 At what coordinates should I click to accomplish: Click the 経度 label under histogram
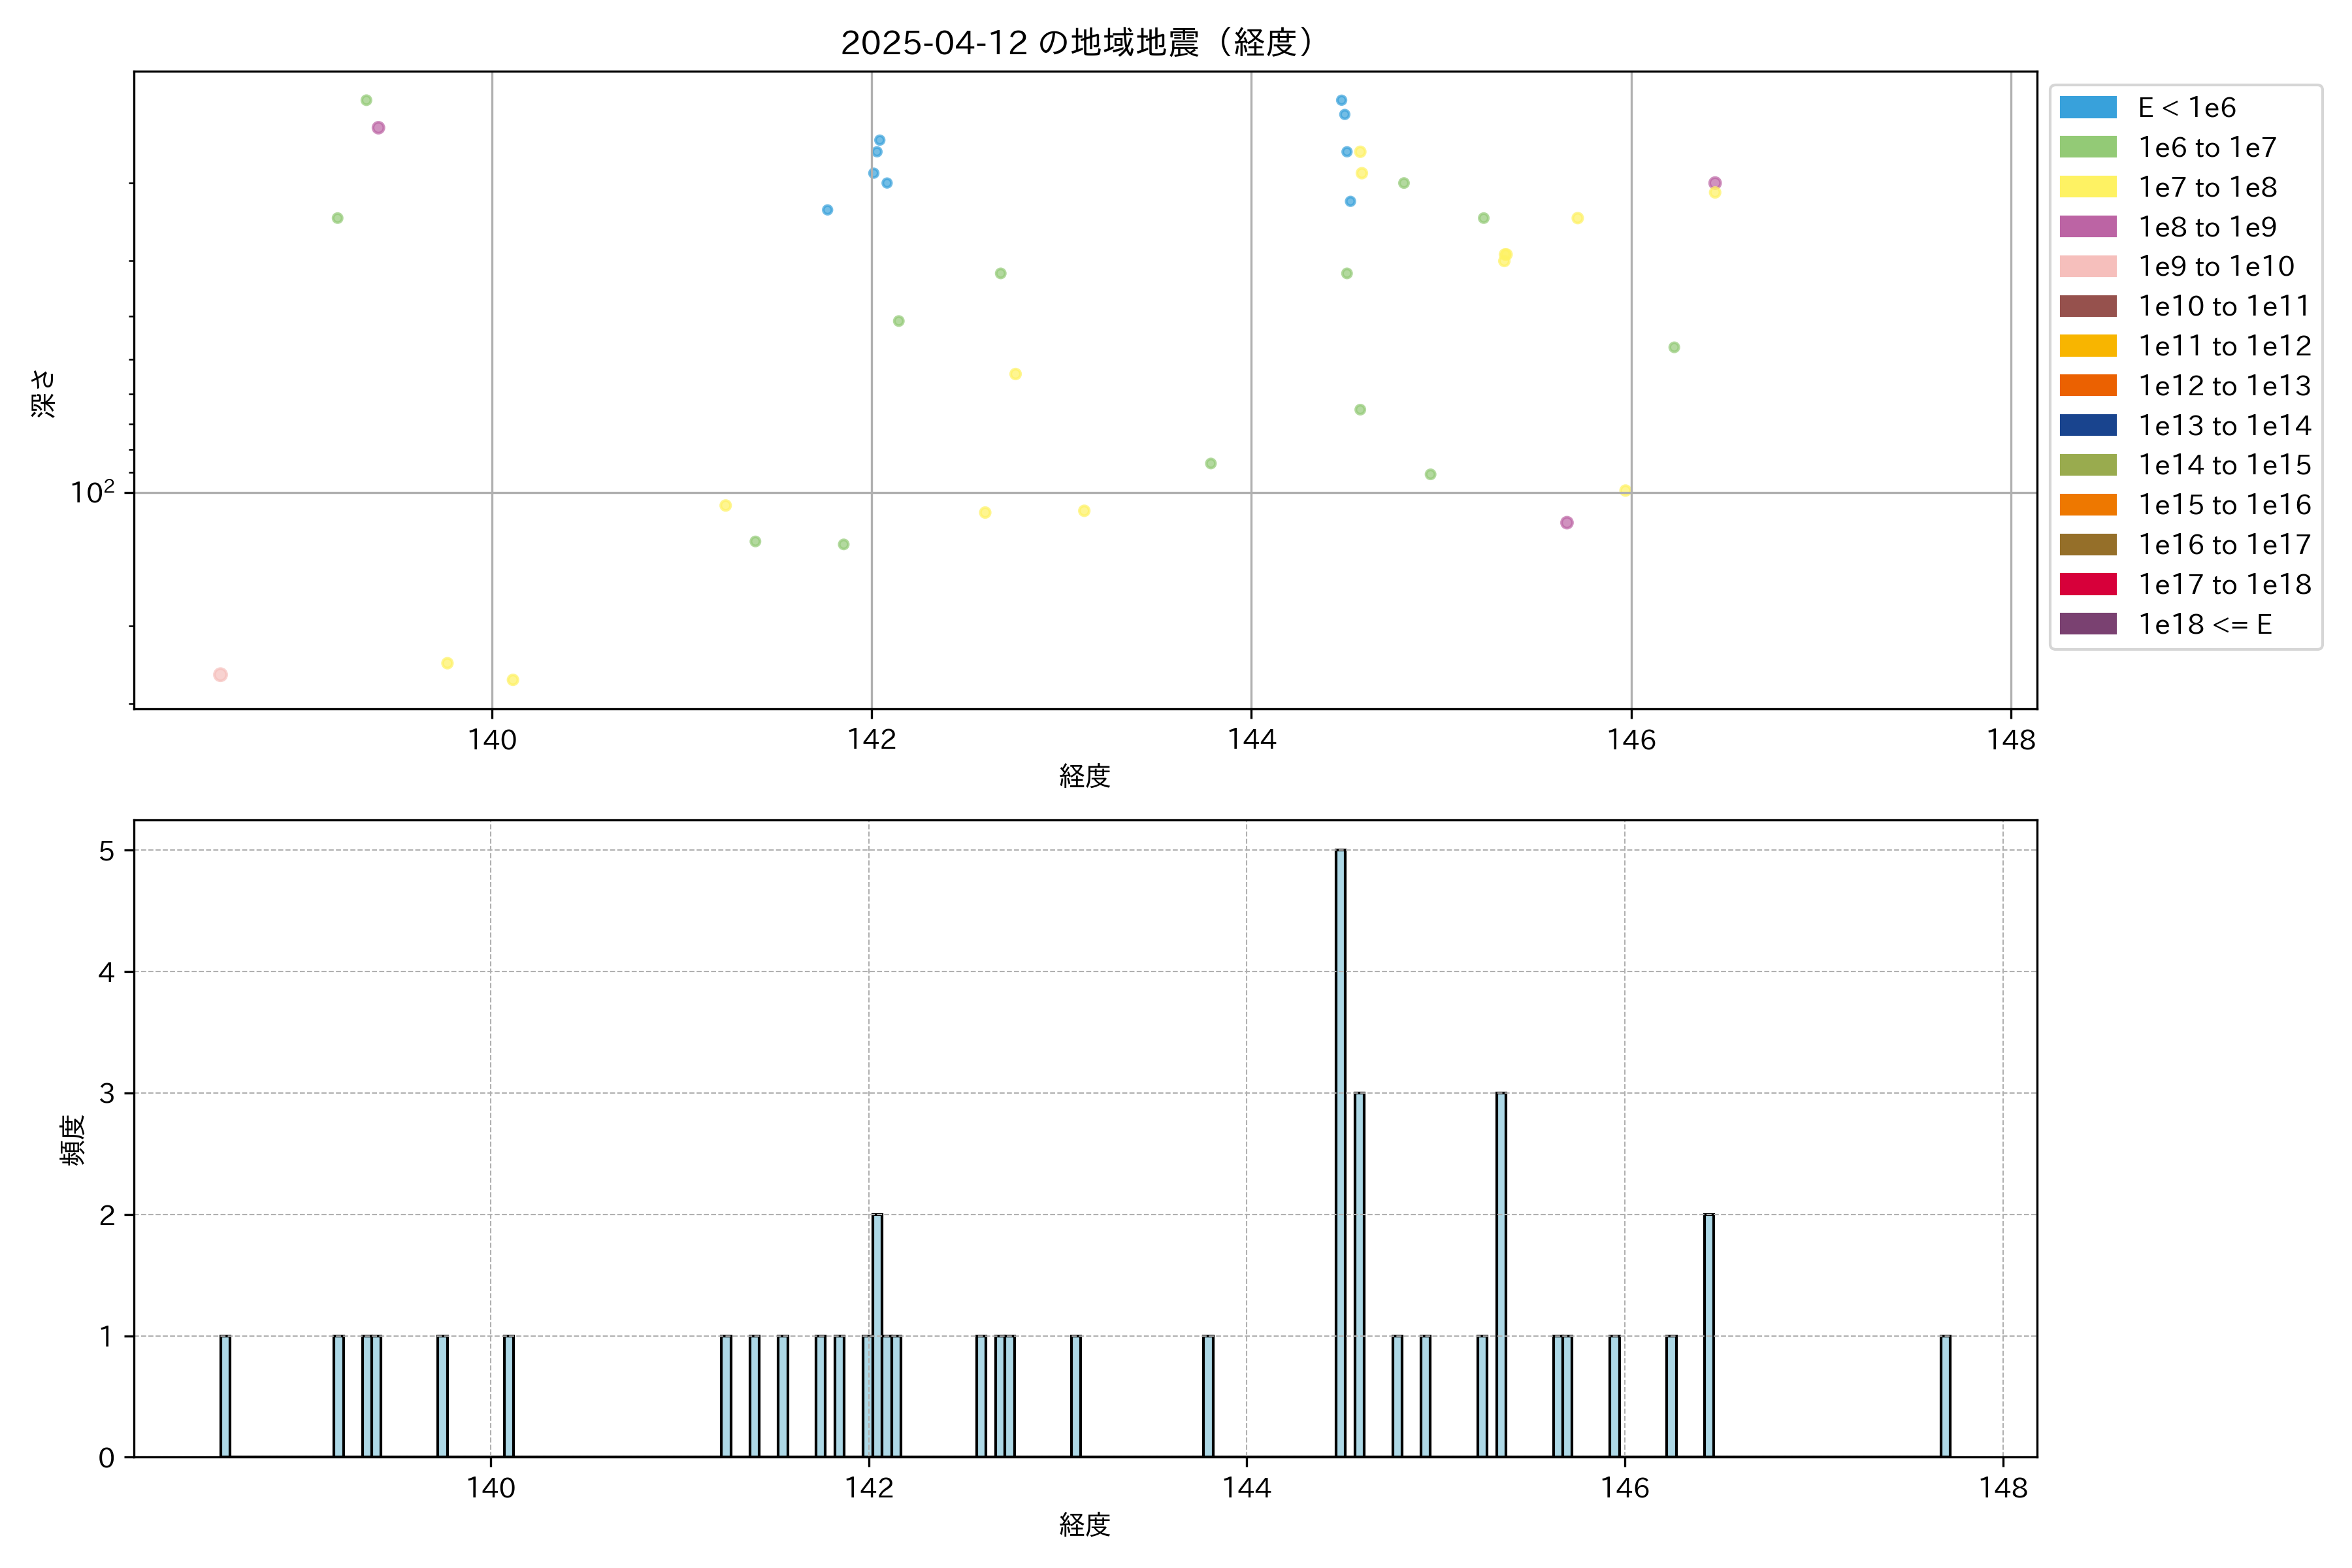tap(1085, 1525)
